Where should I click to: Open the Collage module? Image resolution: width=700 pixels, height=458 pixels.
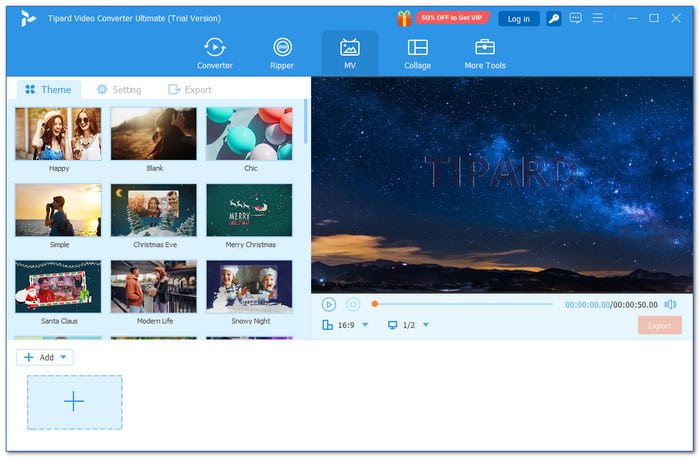click(x=417, y=53)
